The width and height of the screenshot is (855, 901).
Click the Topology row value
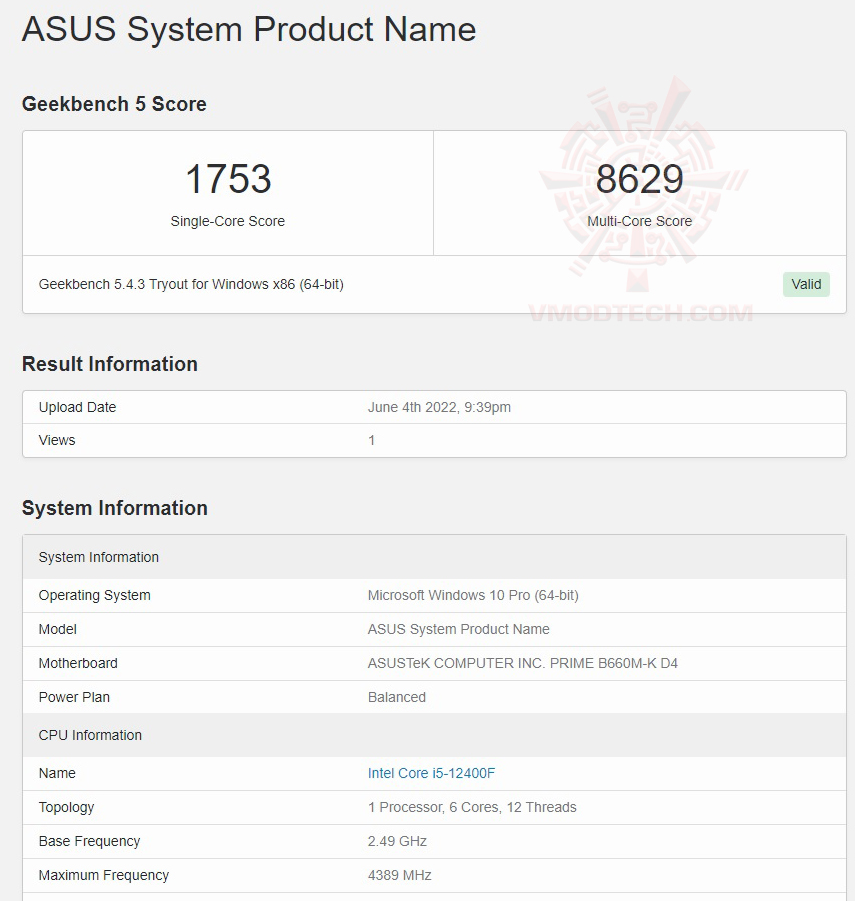pyautogui.click(x=471, y=807)
